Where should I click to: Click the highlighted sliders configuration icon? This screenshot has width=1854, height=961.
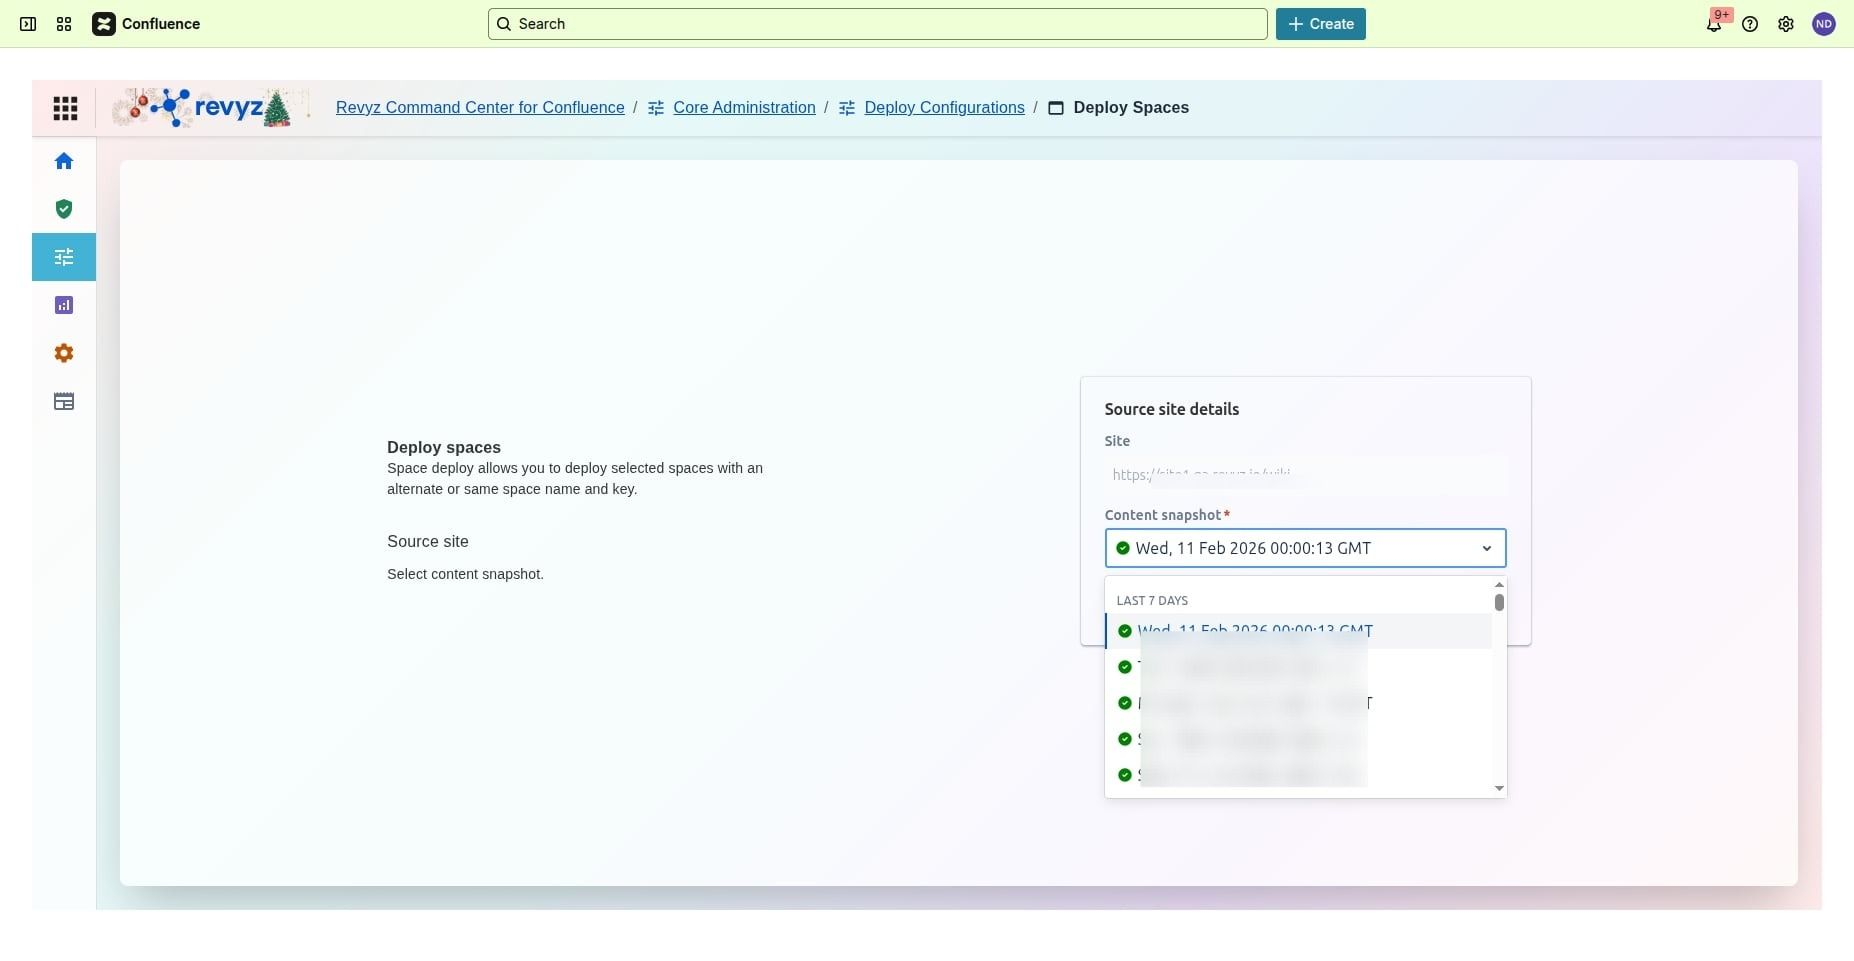click(64, 257)
